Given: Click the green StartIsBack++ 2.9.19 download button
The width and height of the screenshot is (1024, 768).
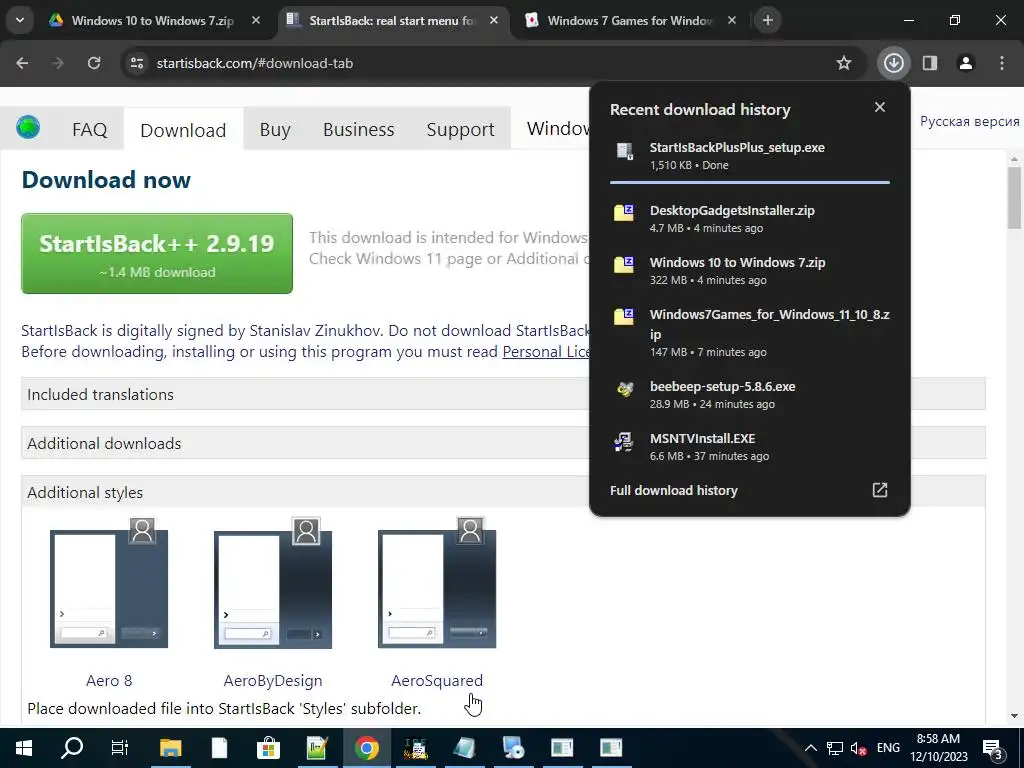Looking at the screenshot, I should 157,253.
